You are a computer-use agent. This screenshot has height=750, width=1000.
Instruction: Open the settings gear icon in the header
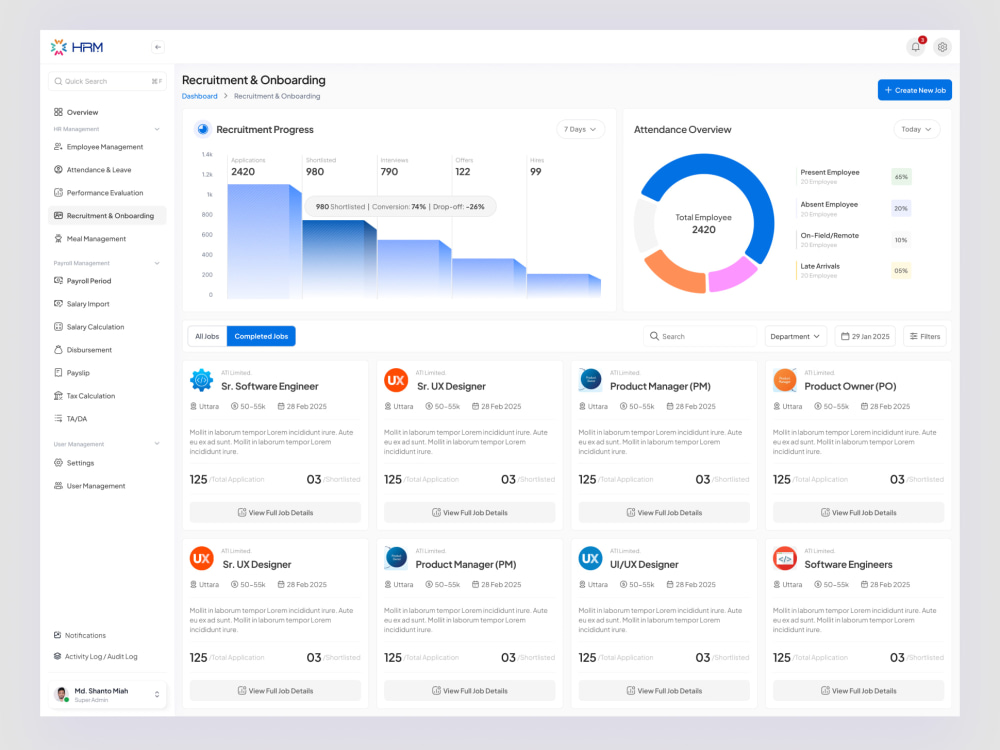coord(942,47)
